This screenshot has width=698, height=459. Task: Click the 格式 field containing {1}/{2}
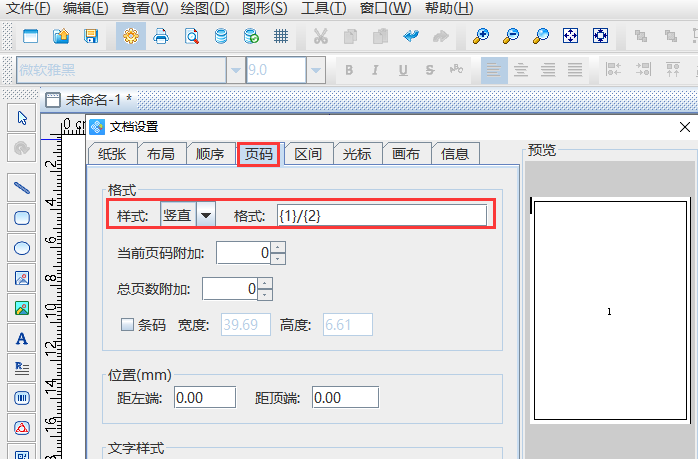tap(382, 215)
